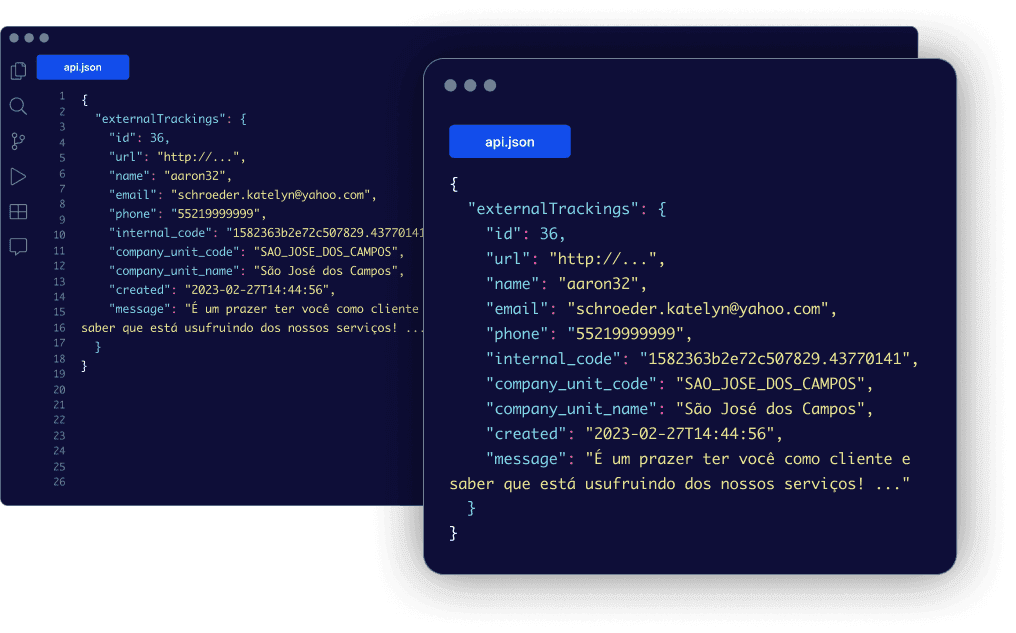
Task: Open the grid/table panel icon
Action: click(18, 211)
